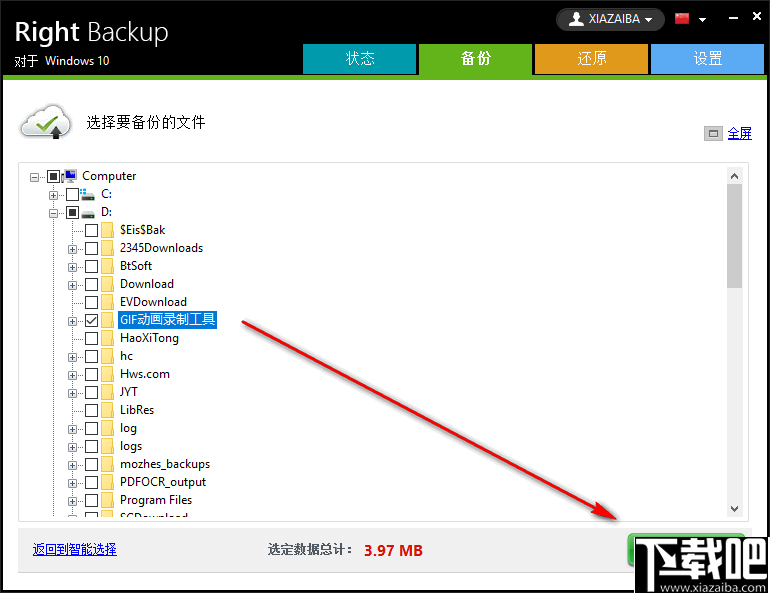
Task: Click the Download folder icon
Action: [107, 284]
